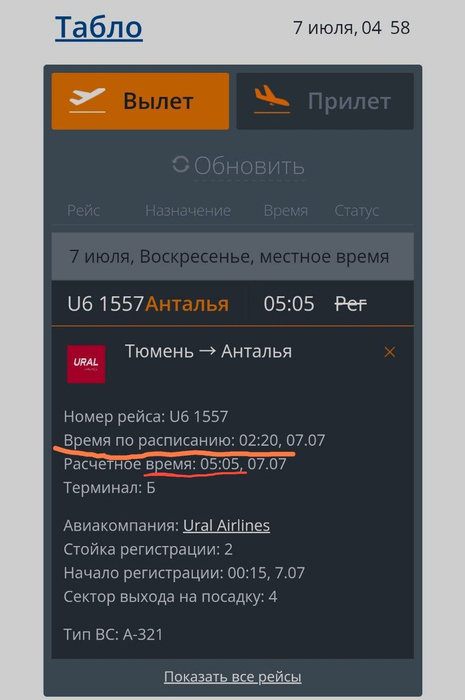Click the Время column header
The width and height of the screenshot is (465, 700).
tap(286, 210)
